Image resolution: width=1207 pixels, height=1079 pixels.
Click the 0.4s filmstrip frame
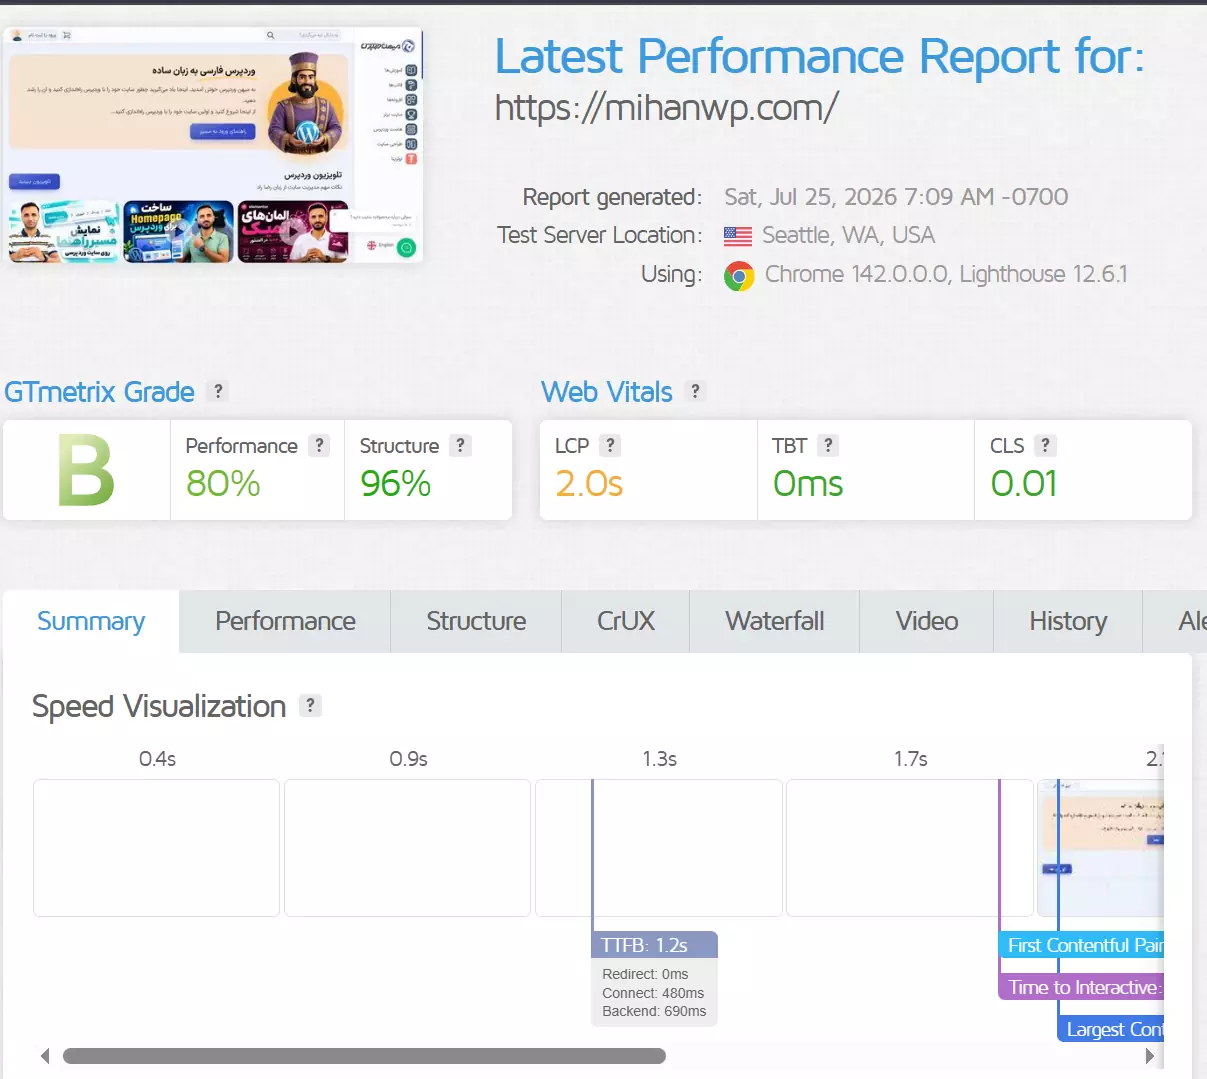pyautogui.click(x=156, y=848)
